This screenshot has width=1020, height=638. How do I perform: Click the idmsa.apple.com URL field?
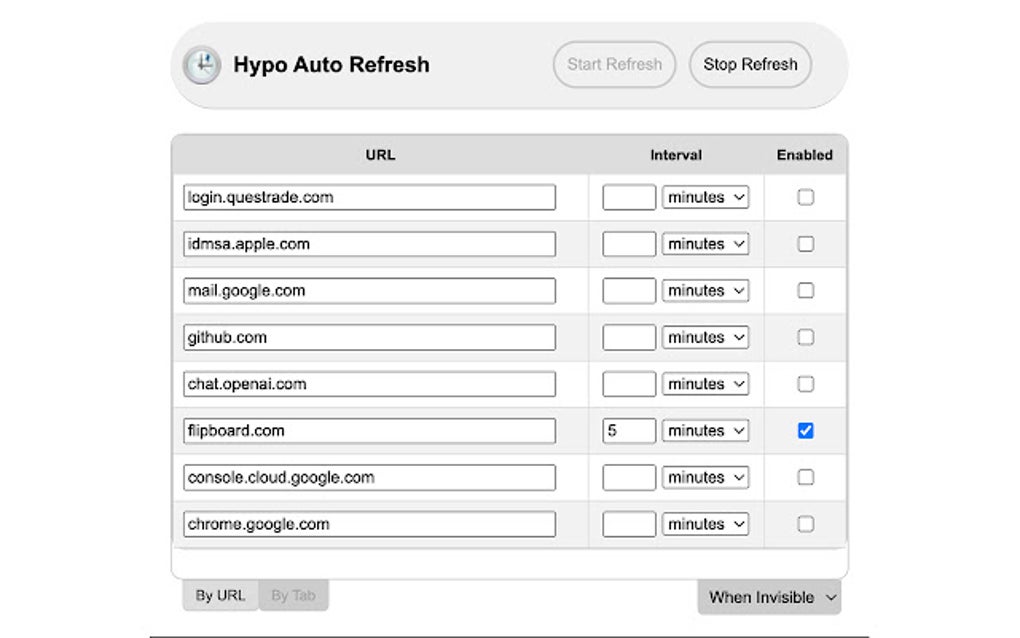point(370,243)
